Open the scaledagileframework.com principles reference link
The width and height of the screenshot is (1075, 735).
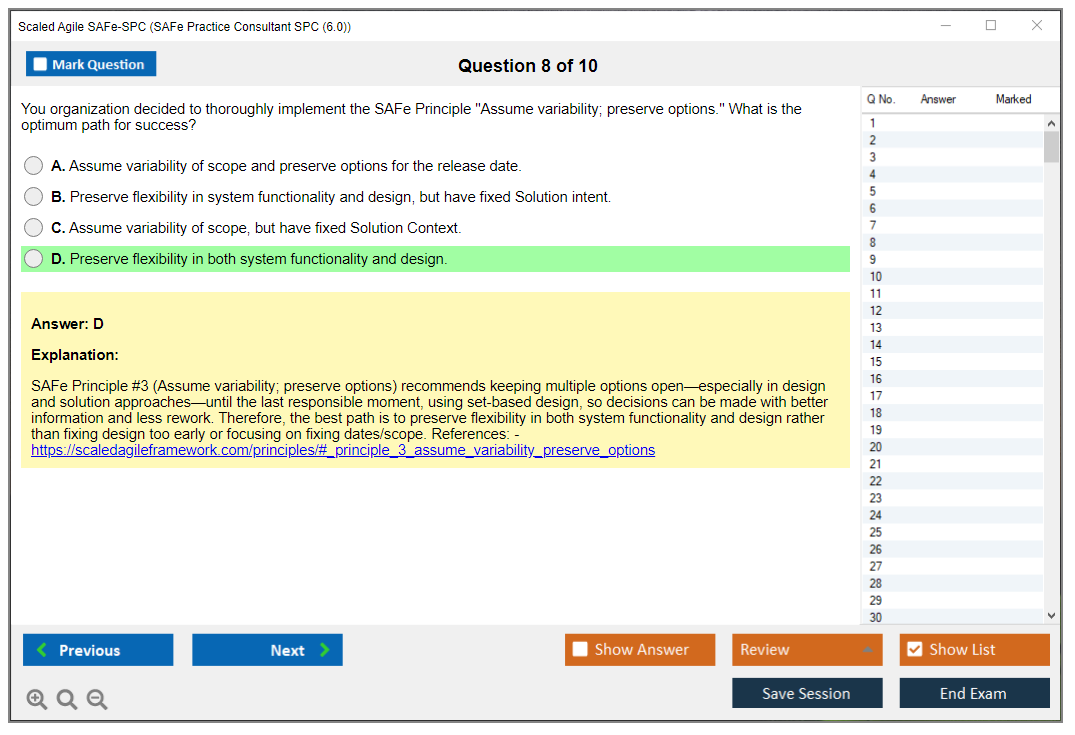[343, 451]
